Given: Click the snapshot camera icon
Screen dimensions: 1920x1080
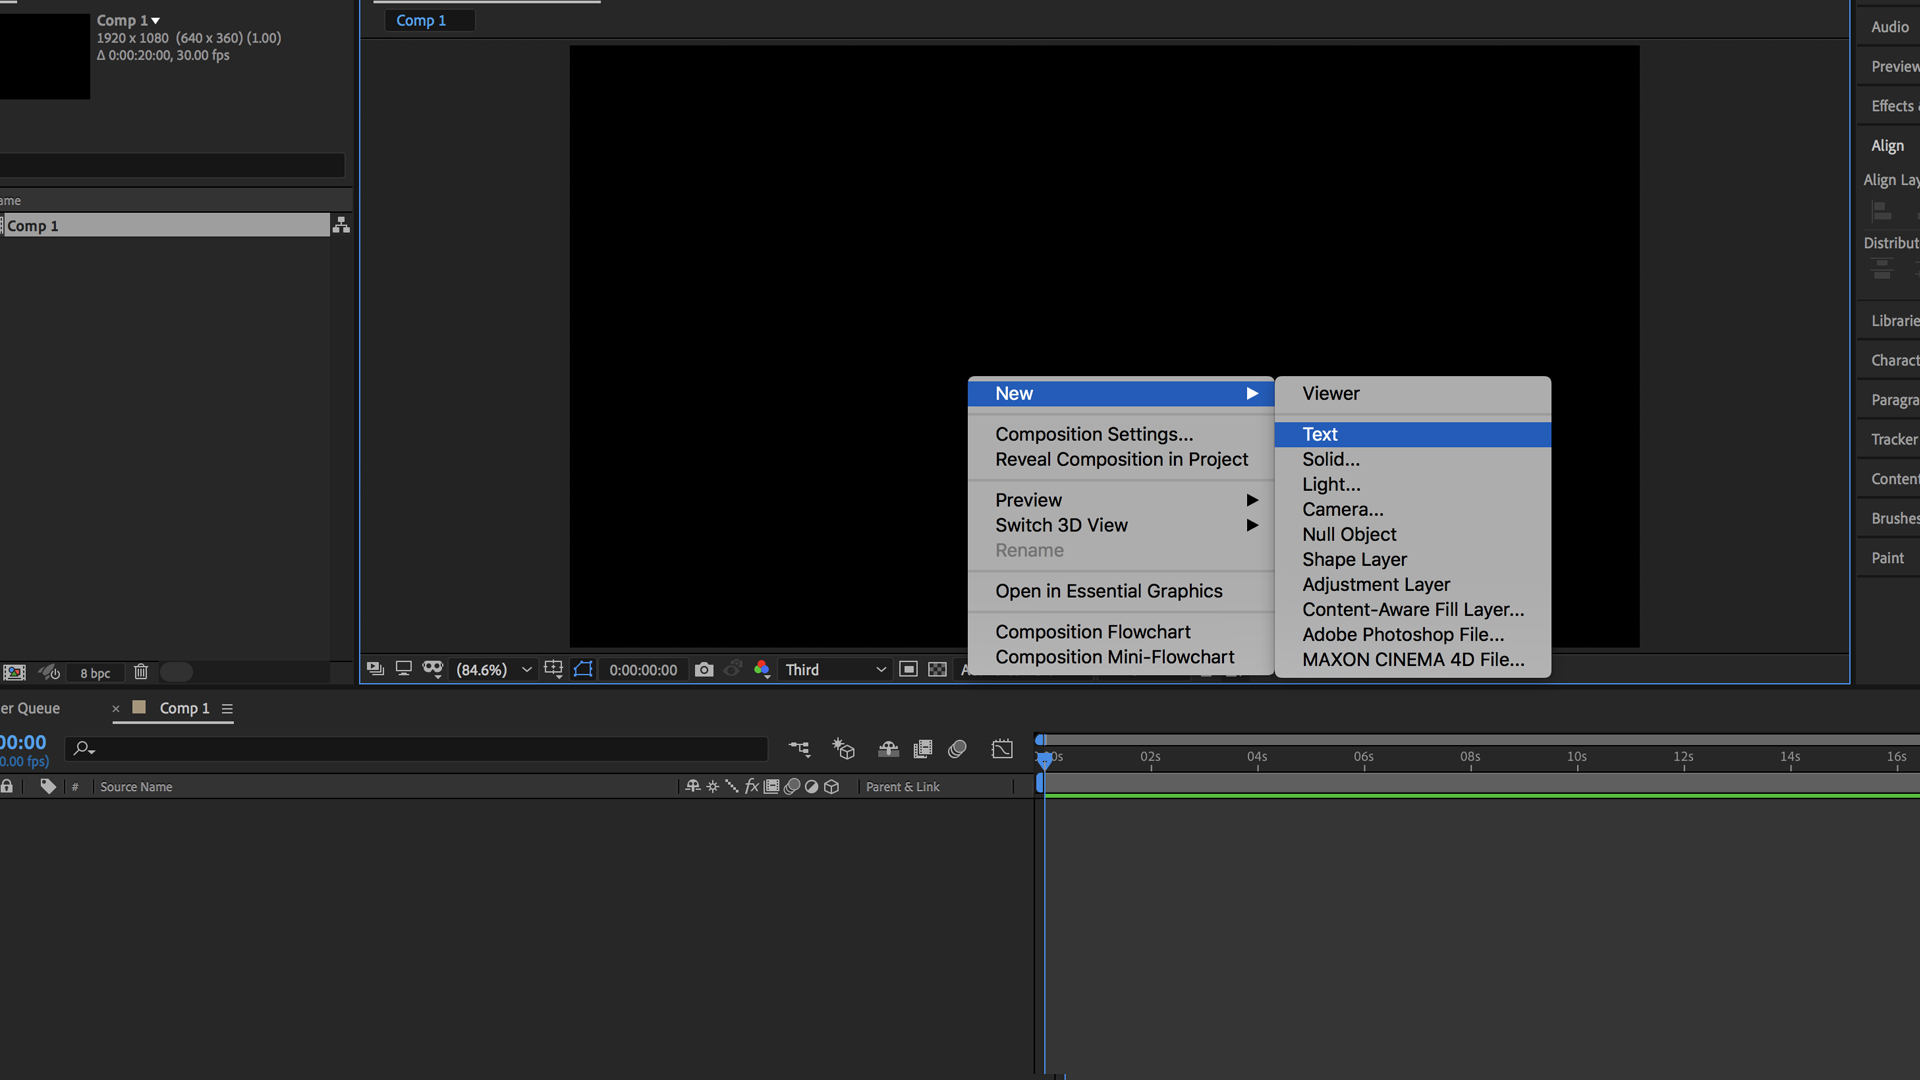Looking at the screenshot, I should pos(704,669).
